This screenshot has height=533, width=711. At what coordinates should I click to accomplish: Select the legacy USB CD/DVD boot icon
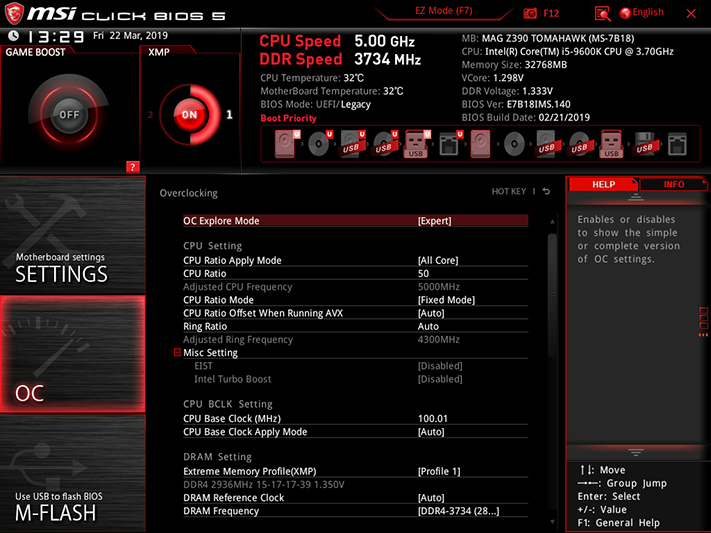pos(579,144)
